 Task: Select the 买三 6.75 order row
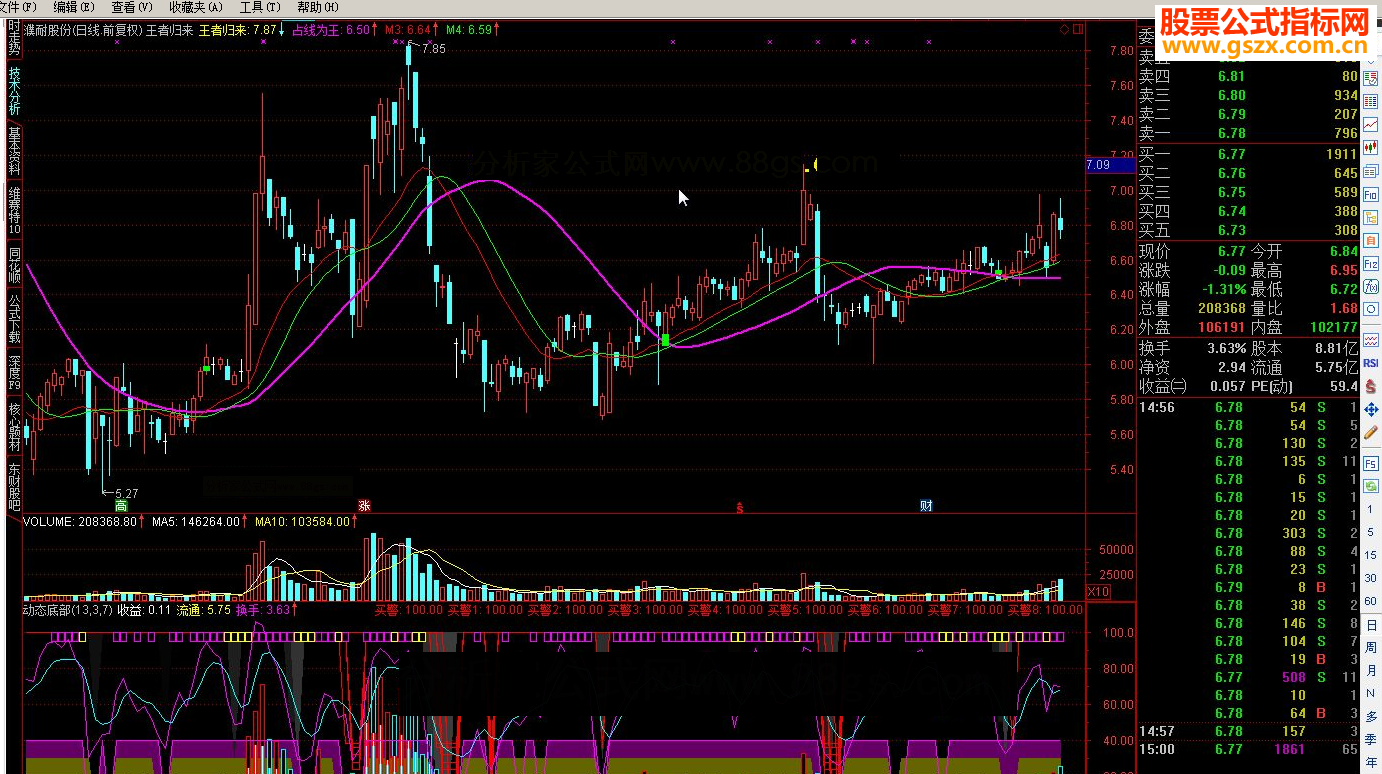pos(1248,192)
